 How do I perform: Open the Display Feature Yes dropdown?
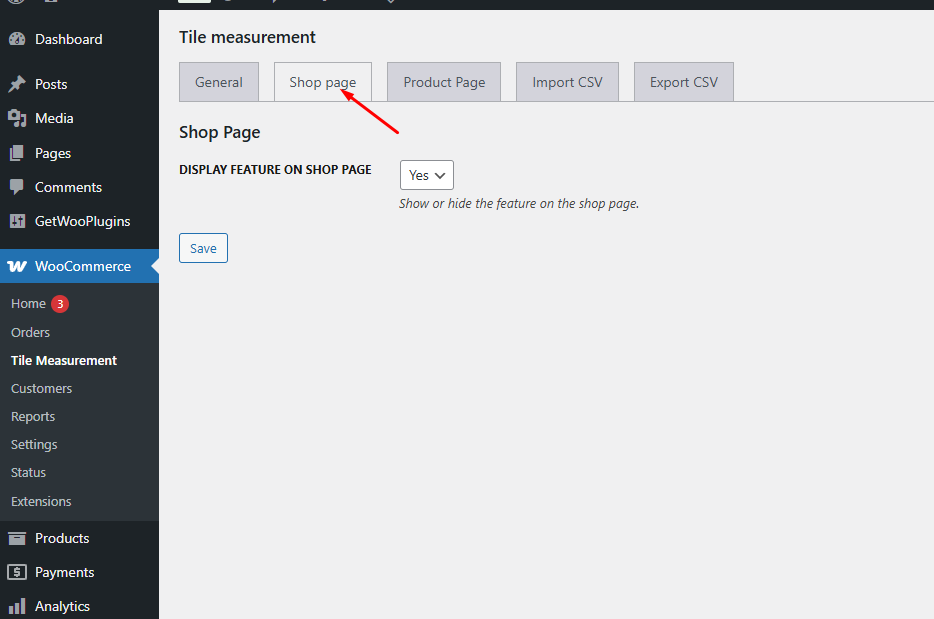pyautogui.click(x=427, y=175)
